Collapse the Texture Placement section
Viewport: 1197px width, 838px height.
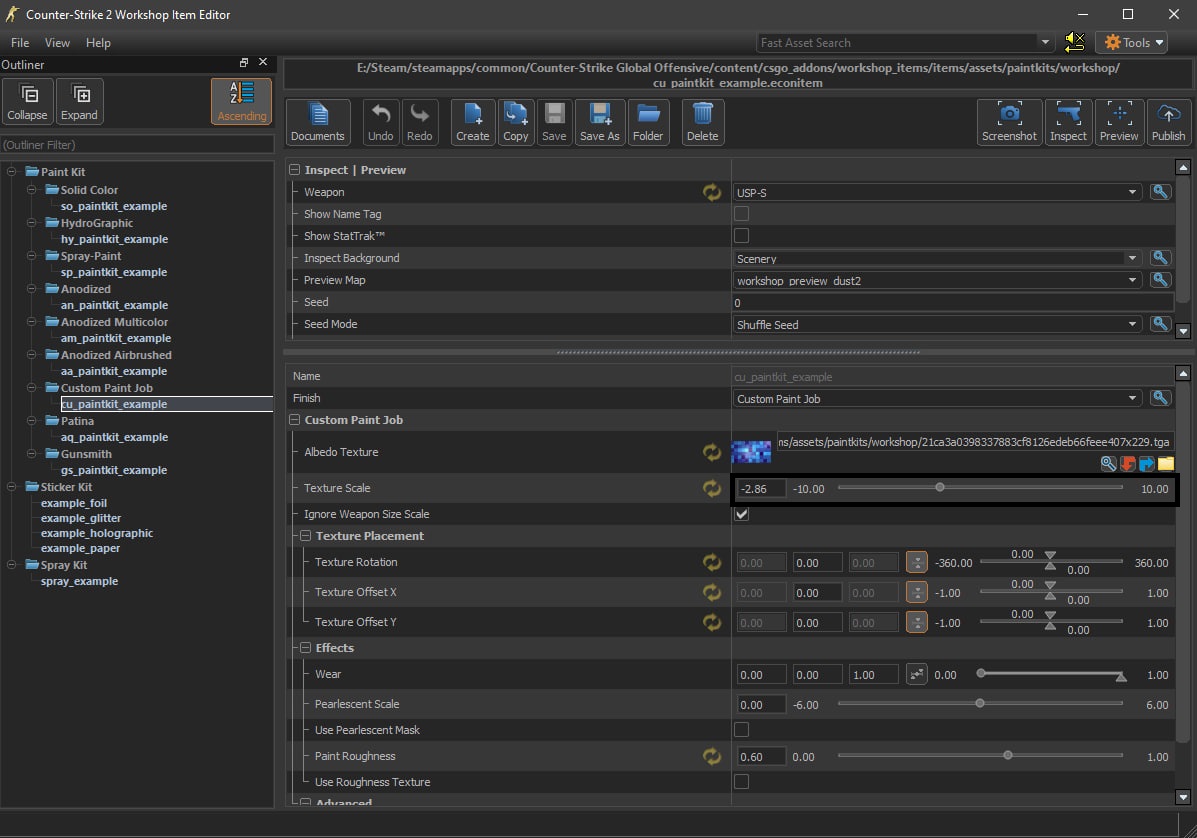(x=307, y=536)
